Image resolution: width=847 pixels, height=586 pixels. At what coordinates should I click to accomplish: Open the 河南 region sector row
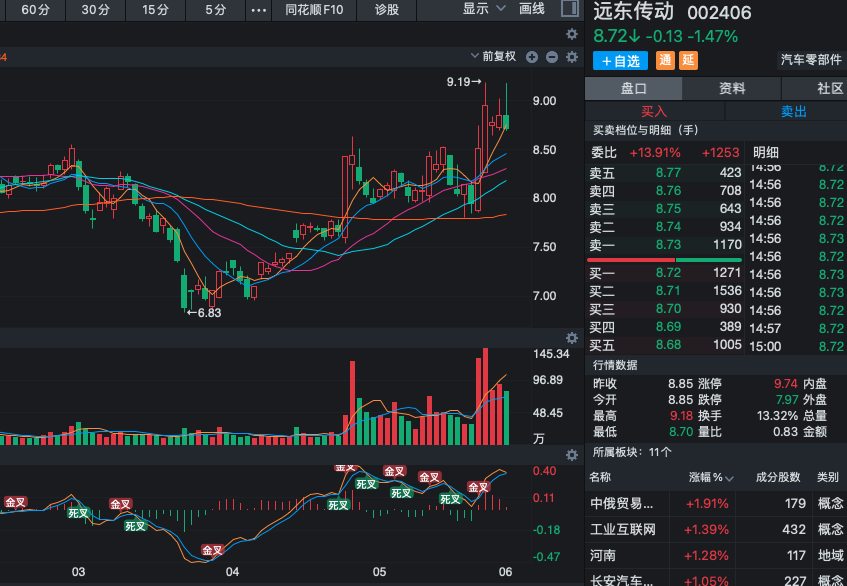(716, 556)
